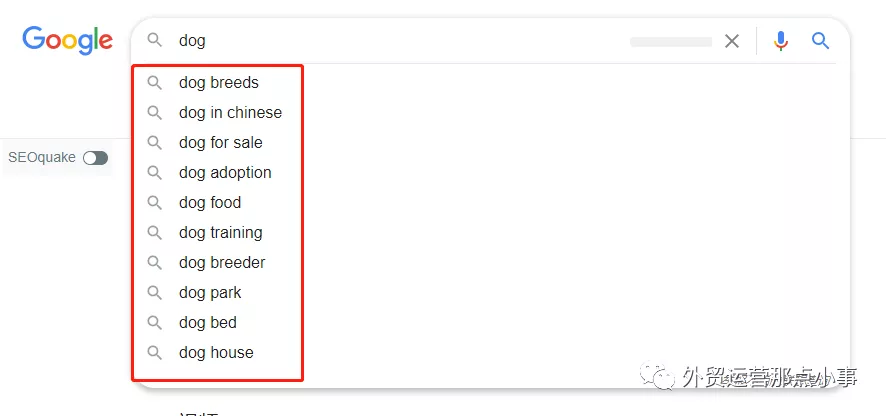Select 'dog breeder' suggestion

click(x=222, y=263)
